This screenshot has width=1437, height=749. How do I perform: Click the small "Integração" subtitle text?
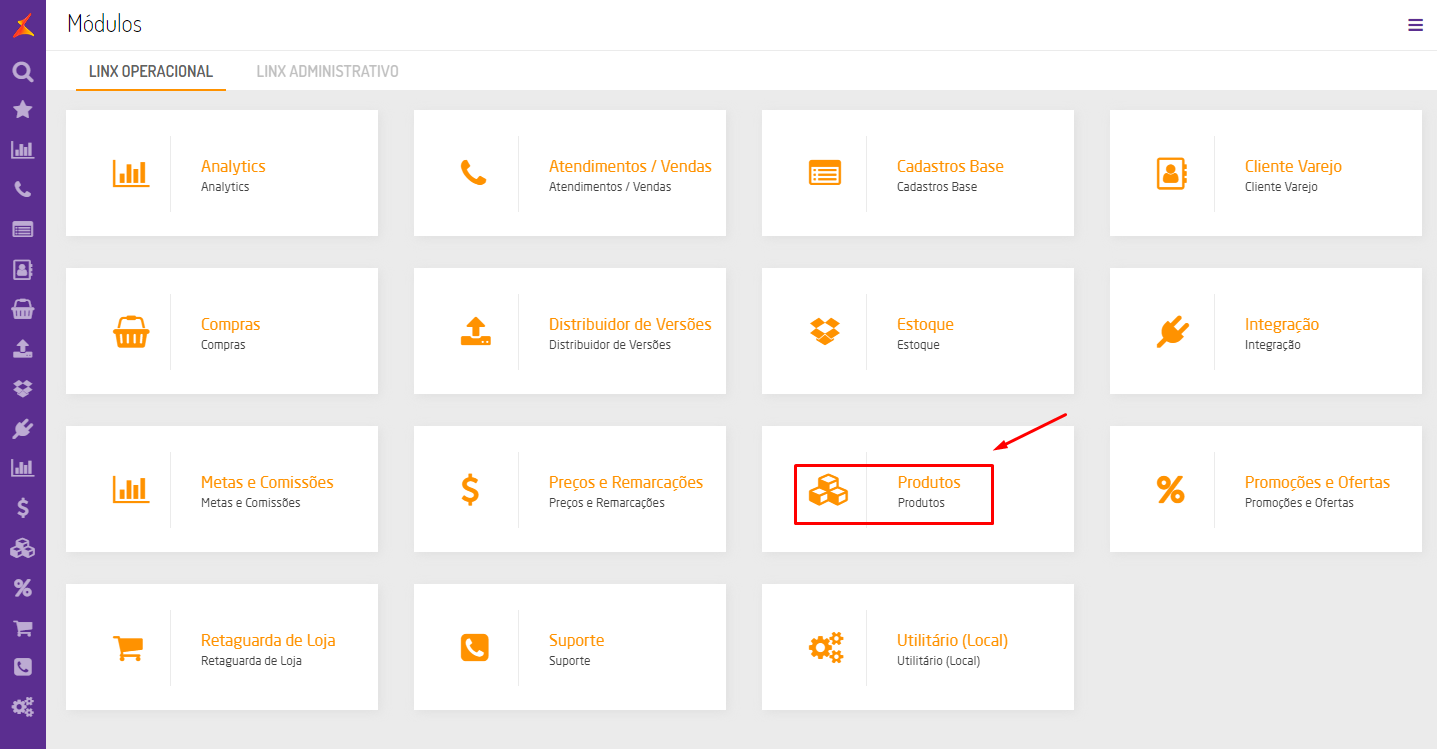tap(1273, 345)
